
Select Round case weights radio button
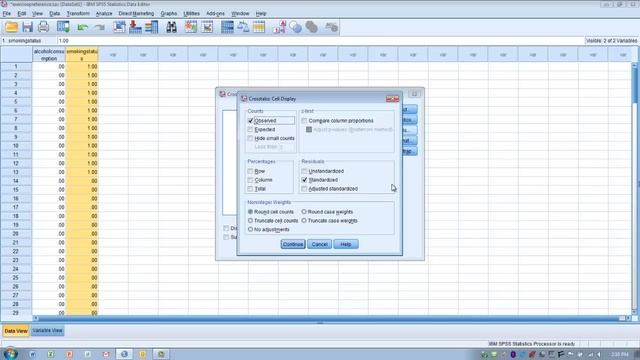[x=304, y=212]
